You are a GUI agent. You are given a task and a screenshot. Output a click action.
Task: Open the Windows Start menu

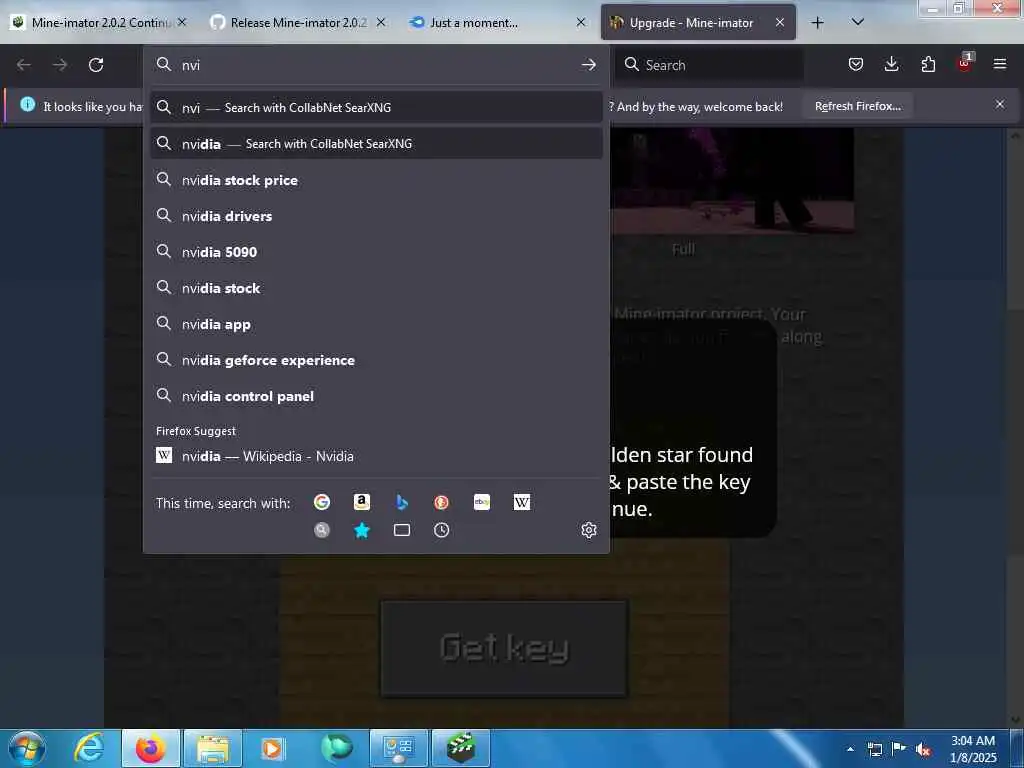[x=27, y=748]
